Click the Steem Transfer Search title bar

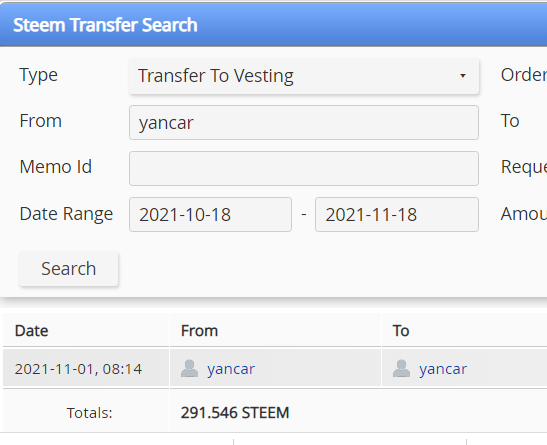click(x=274, y=24)
